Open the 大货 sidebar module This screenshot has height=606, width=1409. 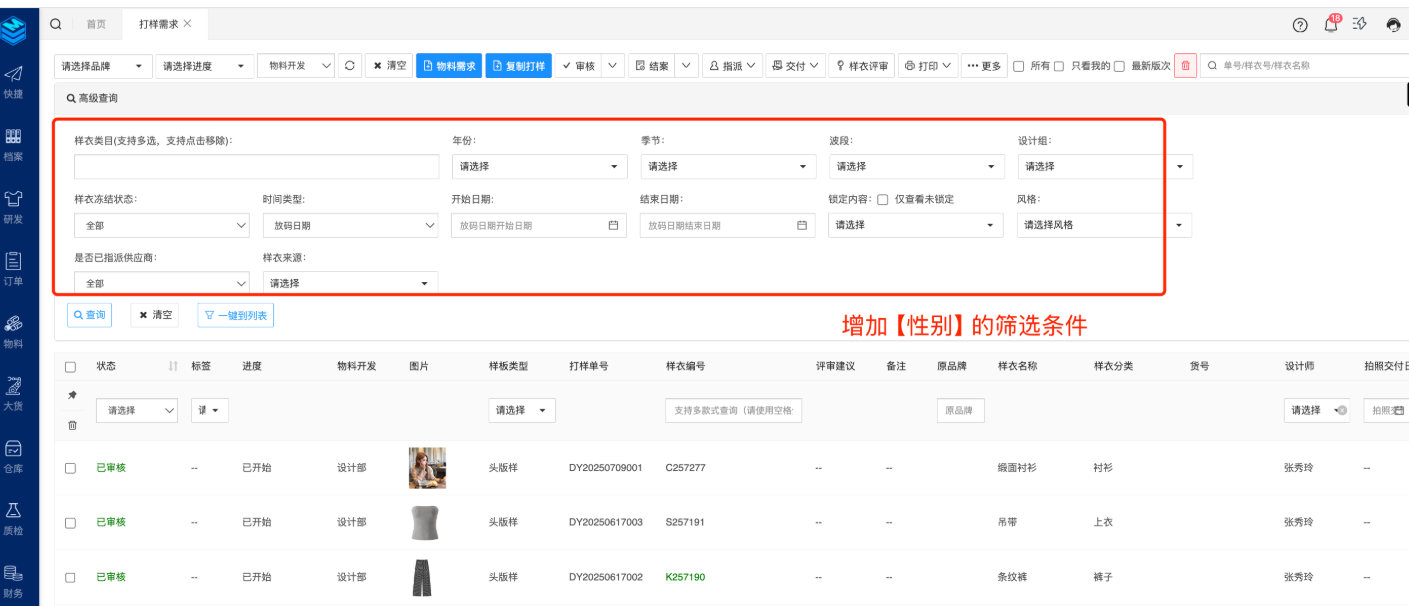(x=14, y=392)
